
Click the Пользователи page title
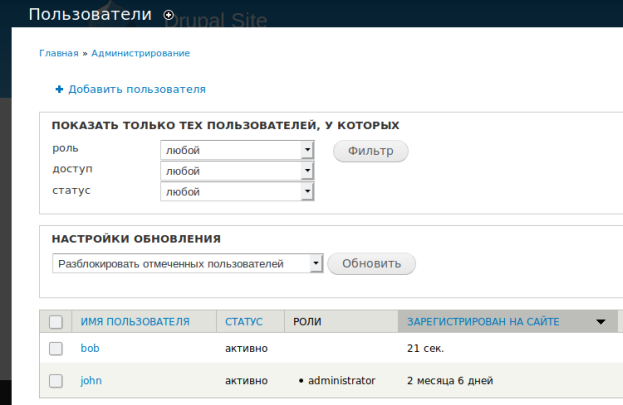[x=90, y=15]
